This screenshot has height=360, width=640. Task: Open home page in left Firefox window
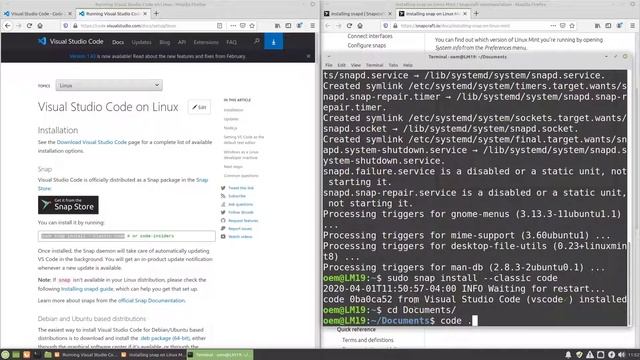(40, 26)
